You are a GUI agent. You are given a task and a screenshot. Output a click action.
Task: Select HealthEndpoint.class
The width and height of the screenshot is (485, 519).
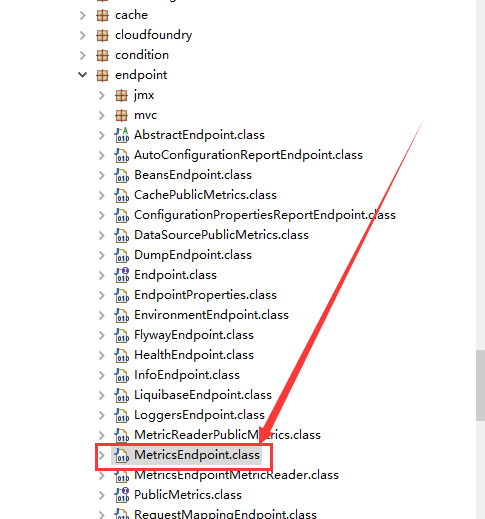click(x=194, y=355)
